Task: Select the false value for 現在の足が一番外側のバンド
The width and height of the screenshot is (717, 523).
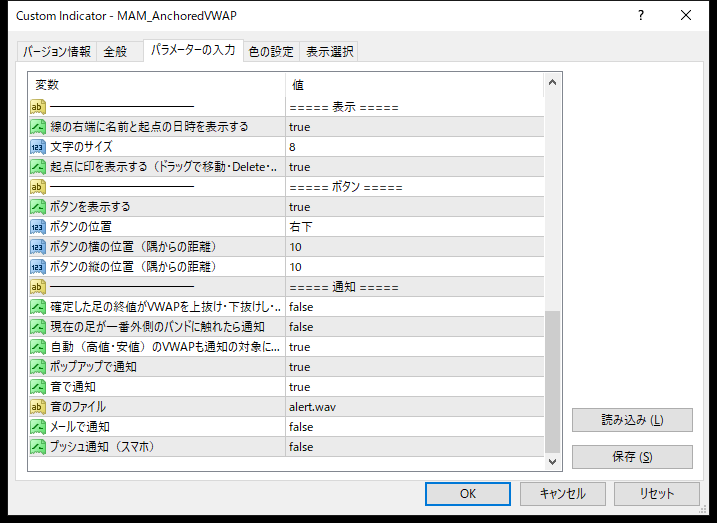Action: [415, 327]
